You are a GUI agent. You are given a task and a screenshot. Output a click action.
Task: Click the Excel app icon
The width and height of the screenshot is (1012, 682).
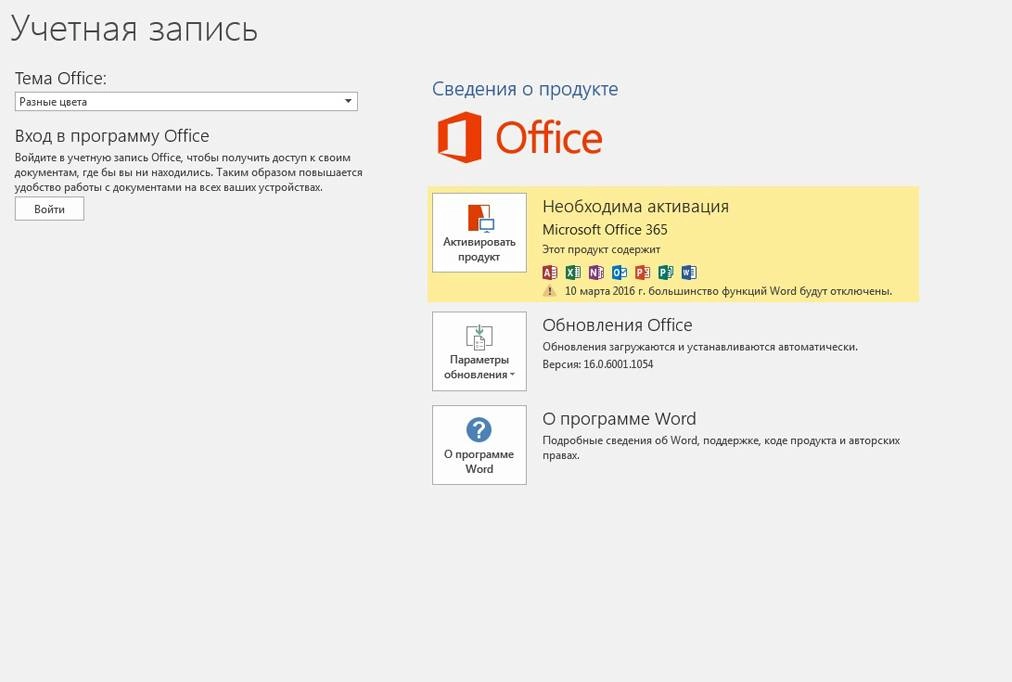[573, 272]
